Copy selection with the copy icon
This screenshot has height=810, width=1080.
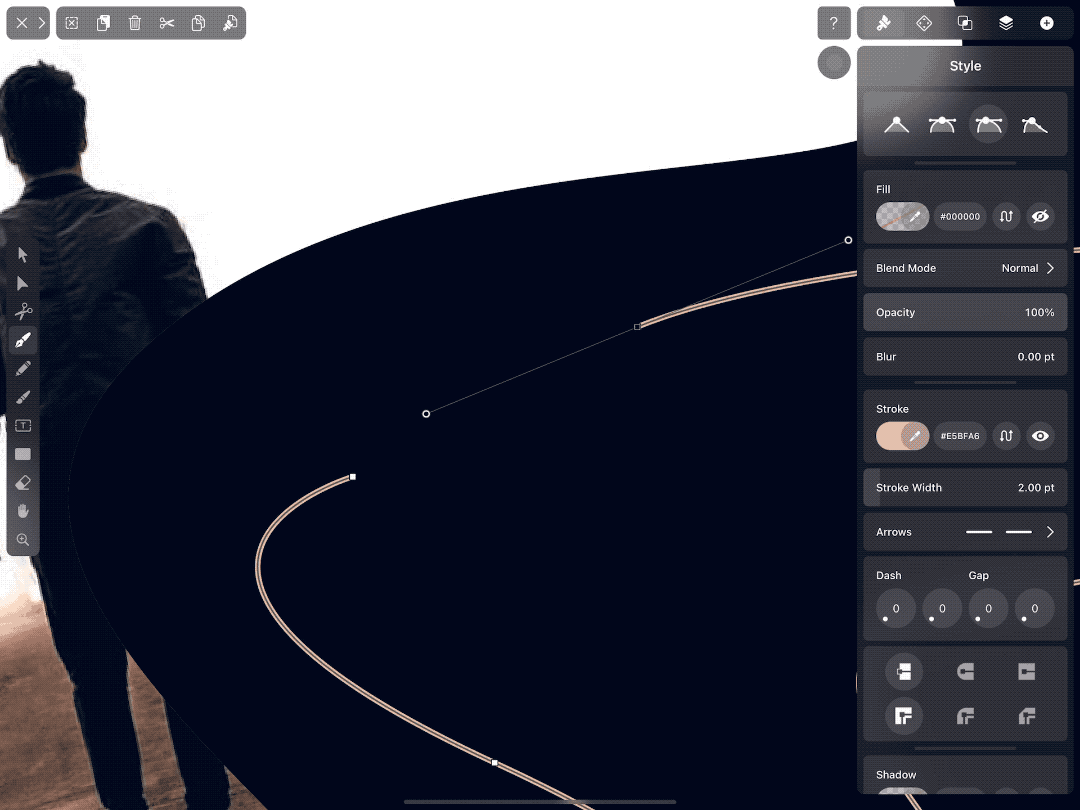tap(198, 23)
